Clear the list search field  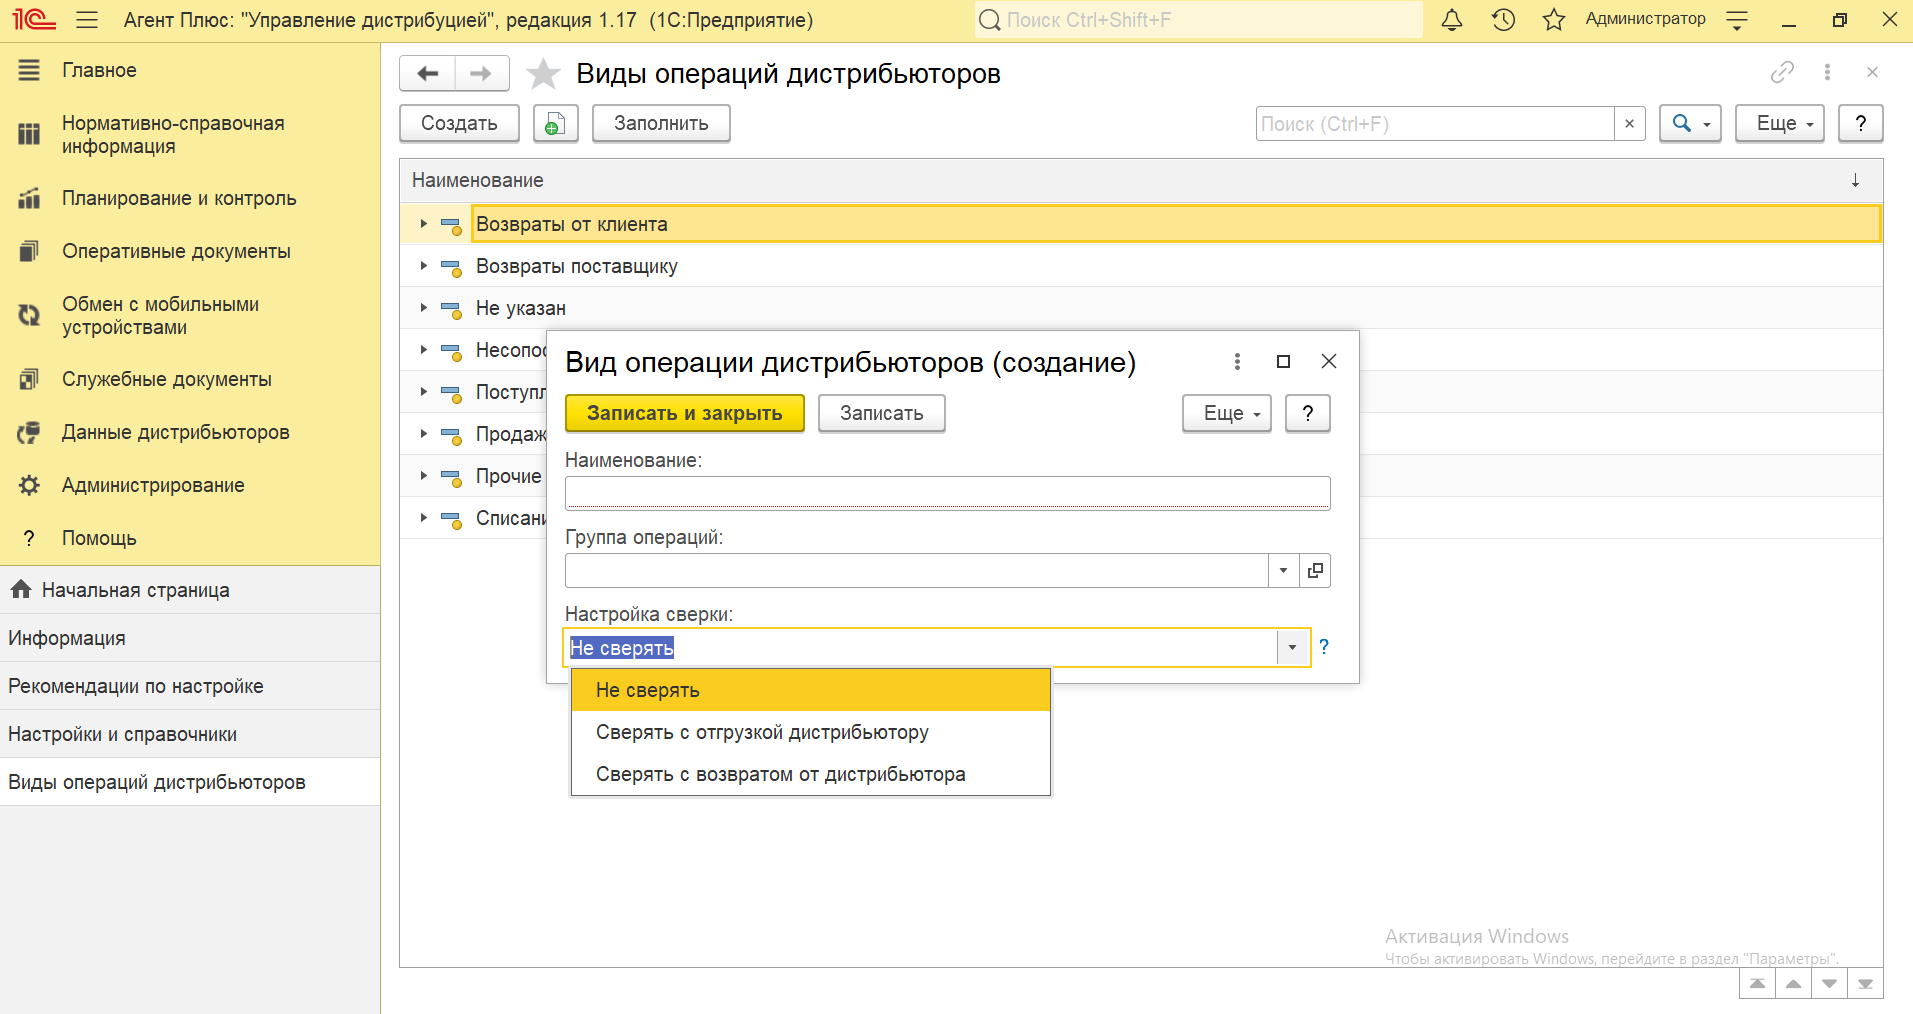coord(1629,123)
